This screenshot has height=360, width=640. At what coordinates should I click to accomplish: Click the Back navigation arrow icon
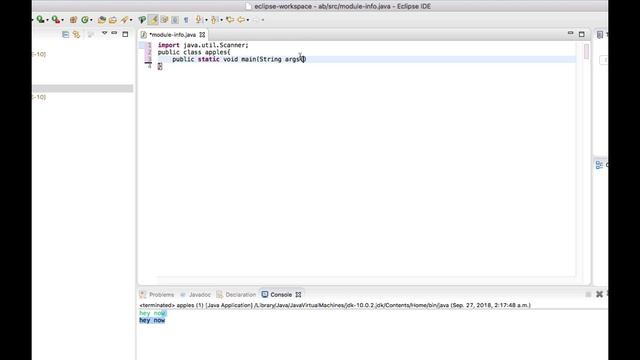[241, 20]
